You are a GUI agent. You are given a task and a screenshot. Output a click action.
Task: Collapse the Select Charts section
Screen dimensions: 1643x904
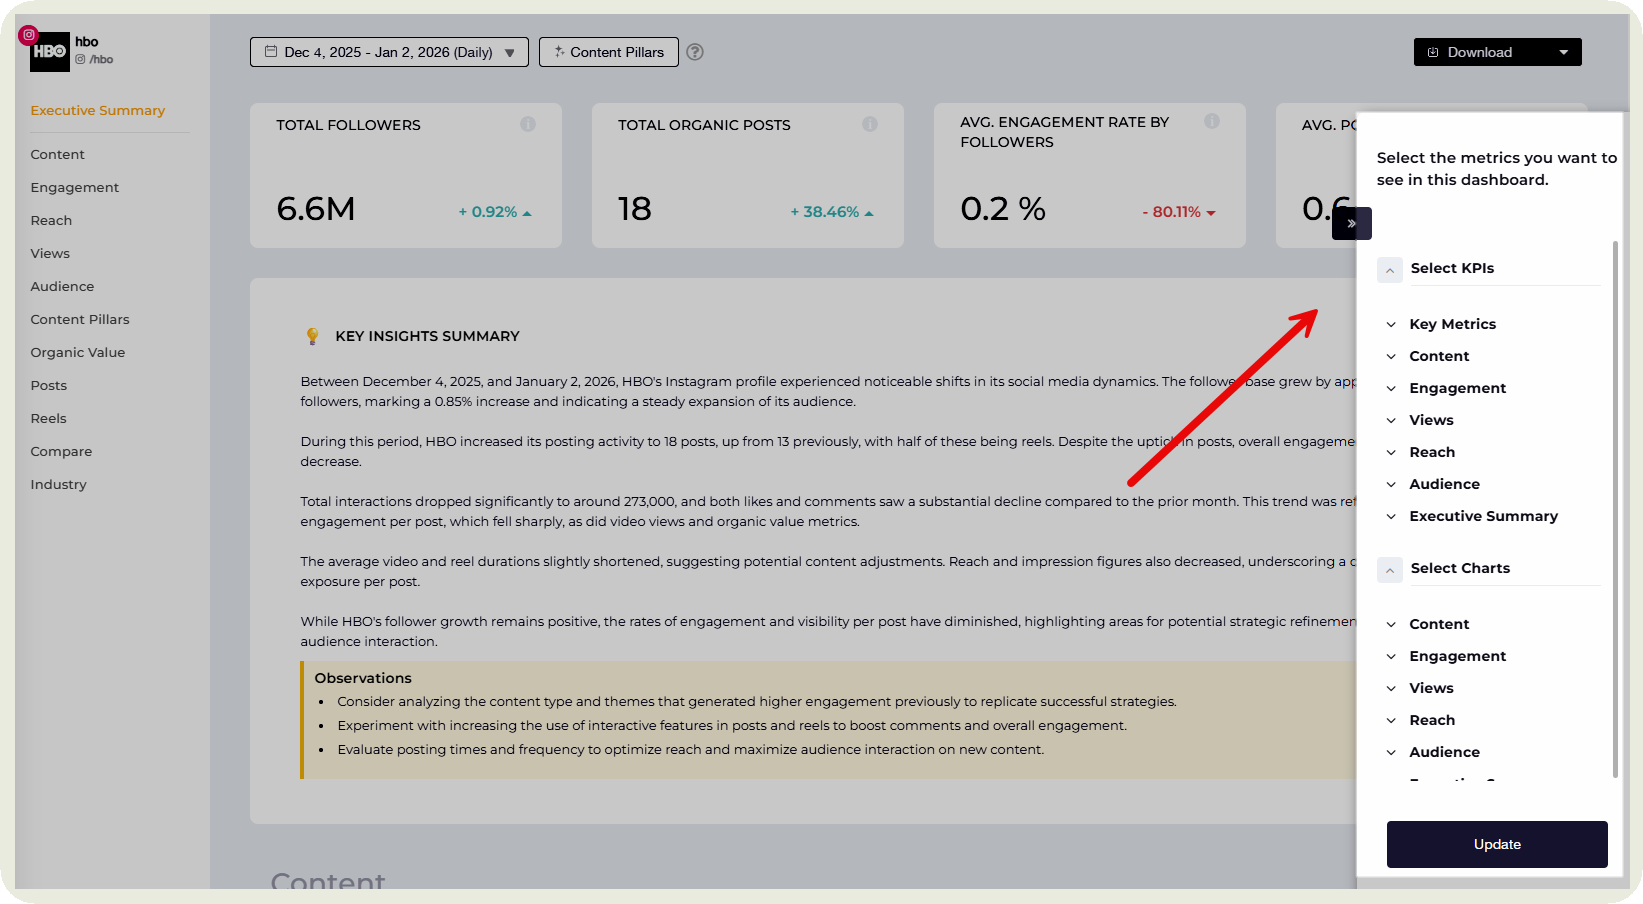click(x=1389, y=570)
